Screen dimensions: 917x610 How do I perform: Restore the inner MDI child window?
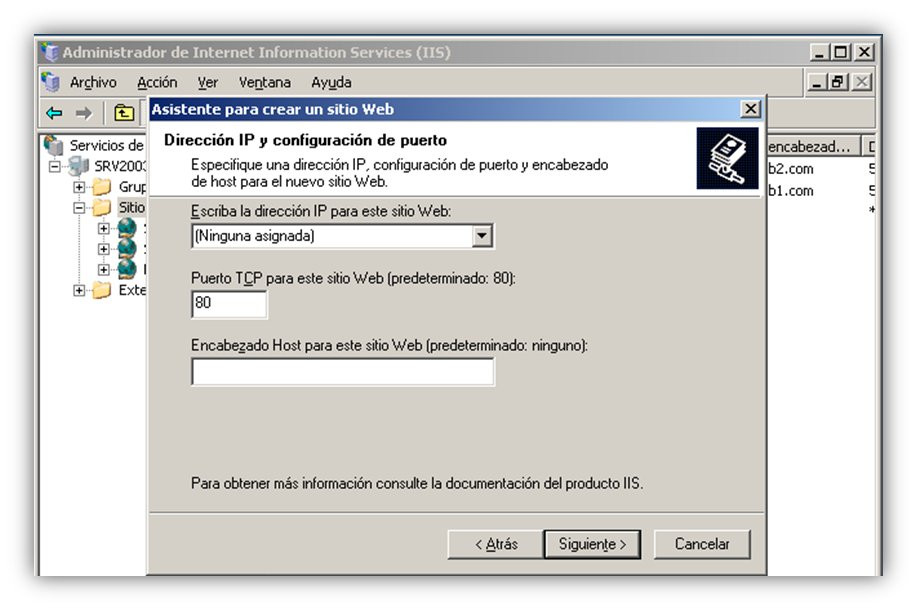pyautogui.click(x=837, y=82)
